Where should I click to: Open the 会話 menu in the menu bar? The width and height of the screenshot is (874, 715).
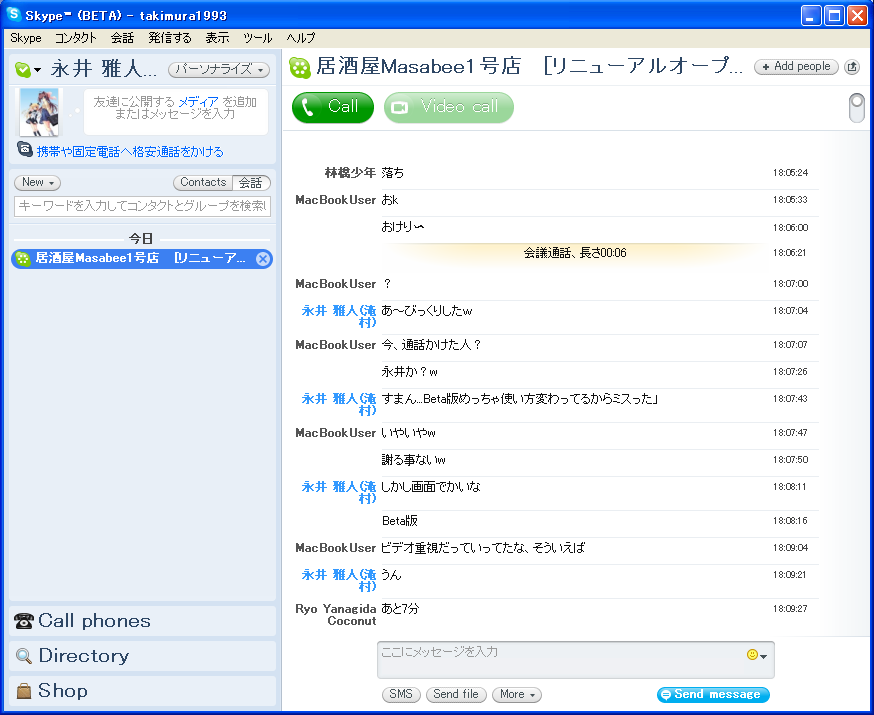(x=122, y=38)
